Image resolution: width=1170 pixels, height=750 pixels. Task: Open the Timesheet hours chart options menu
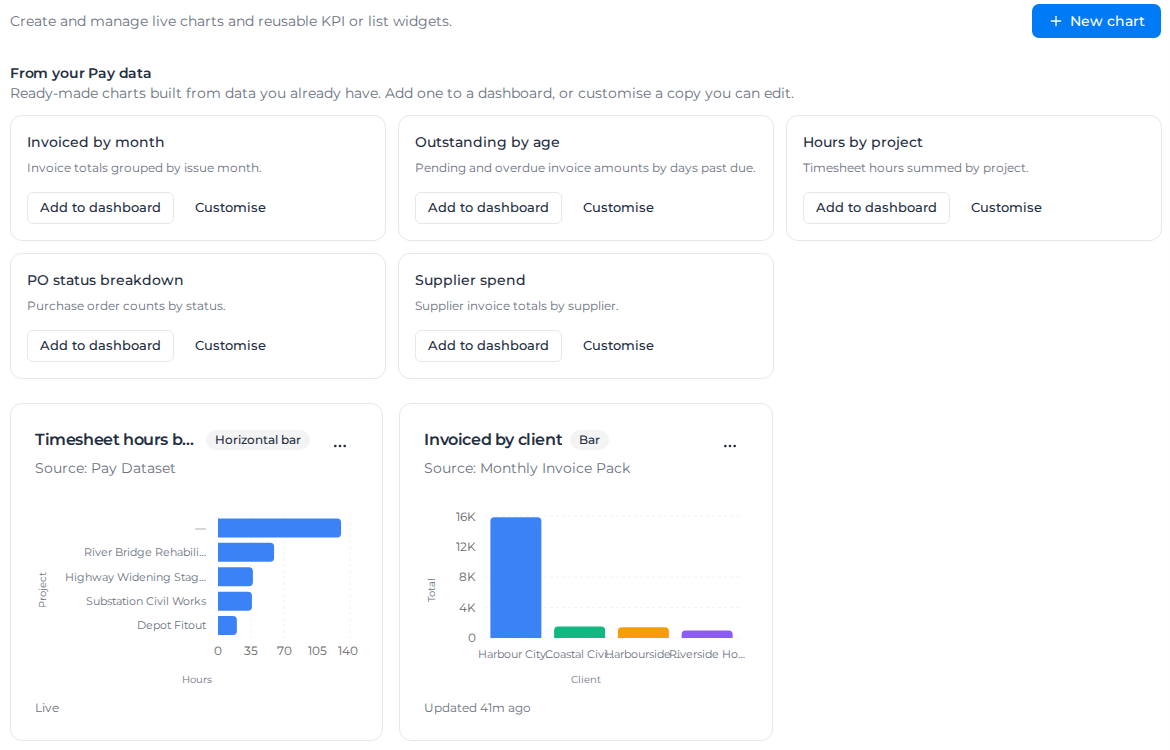point(340,445)
